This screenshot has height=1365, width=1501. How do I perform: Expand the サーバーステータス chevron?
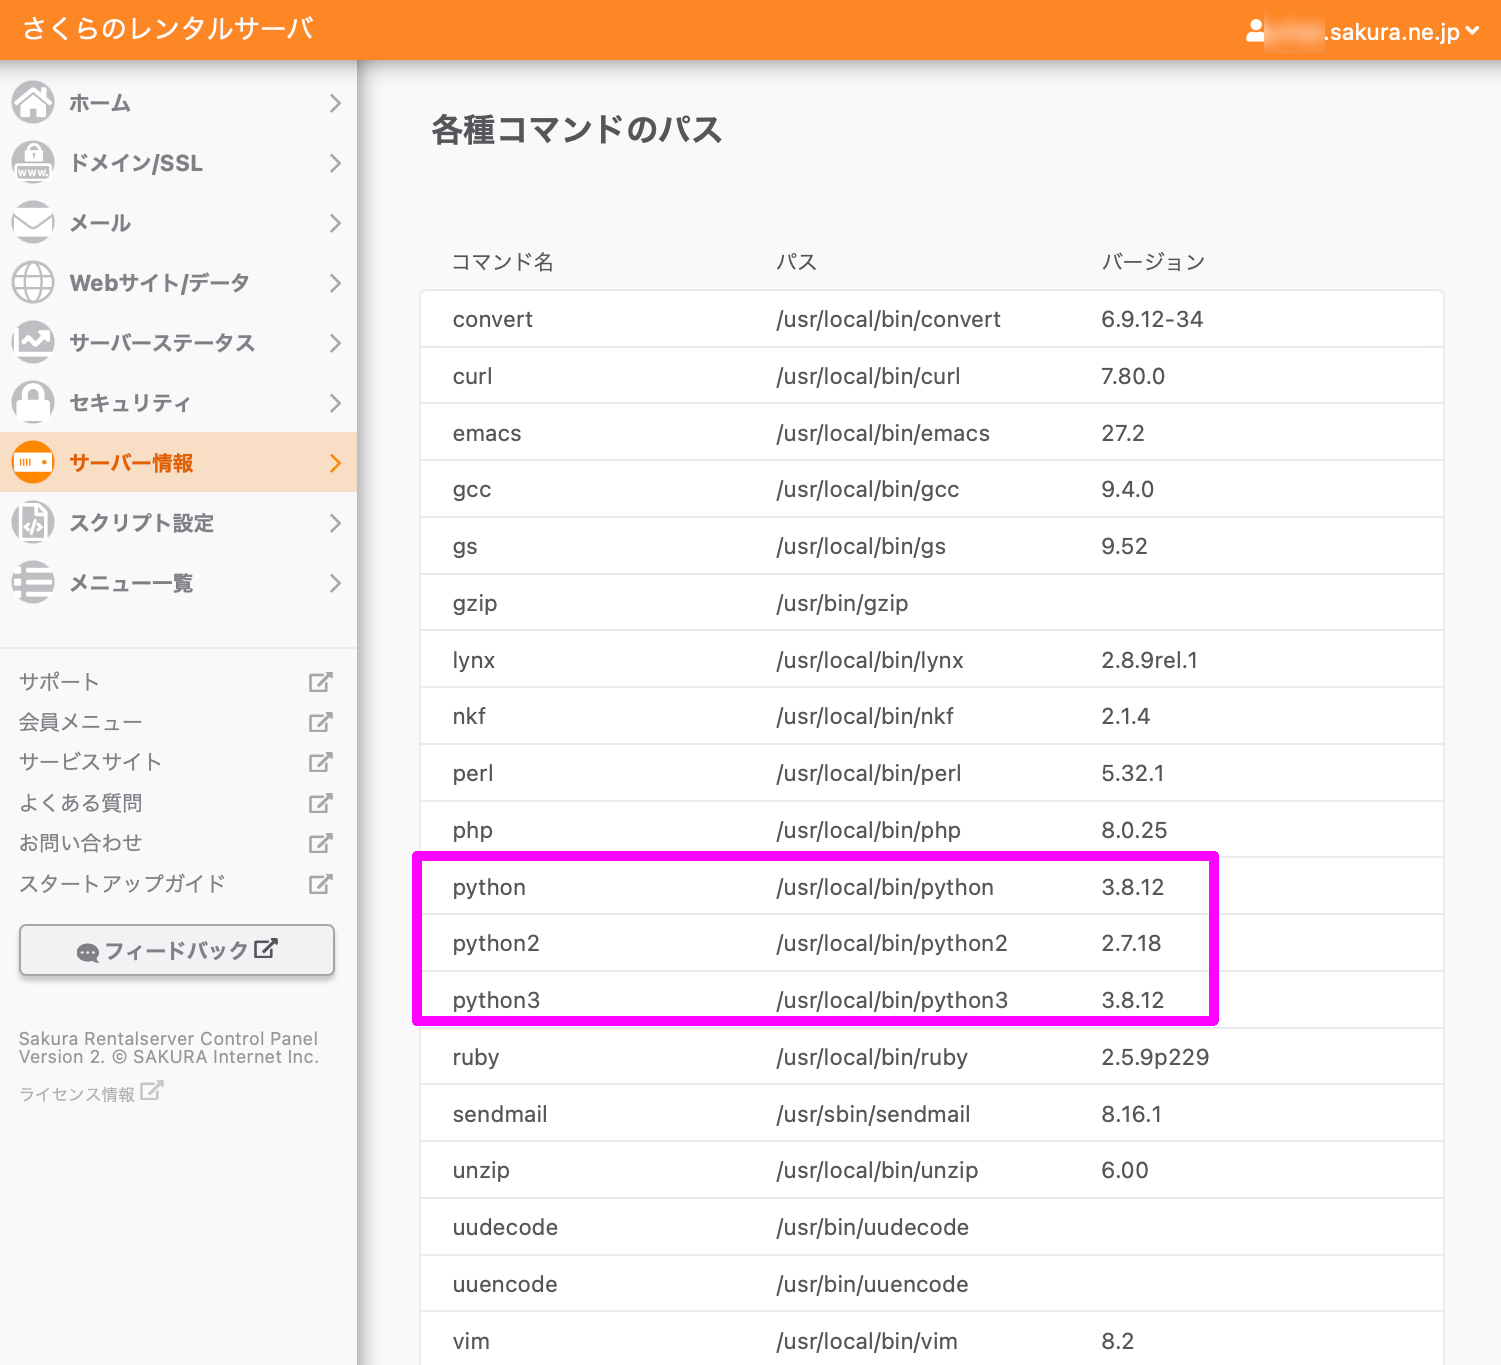pyautogui.click(x=335, y=343)
